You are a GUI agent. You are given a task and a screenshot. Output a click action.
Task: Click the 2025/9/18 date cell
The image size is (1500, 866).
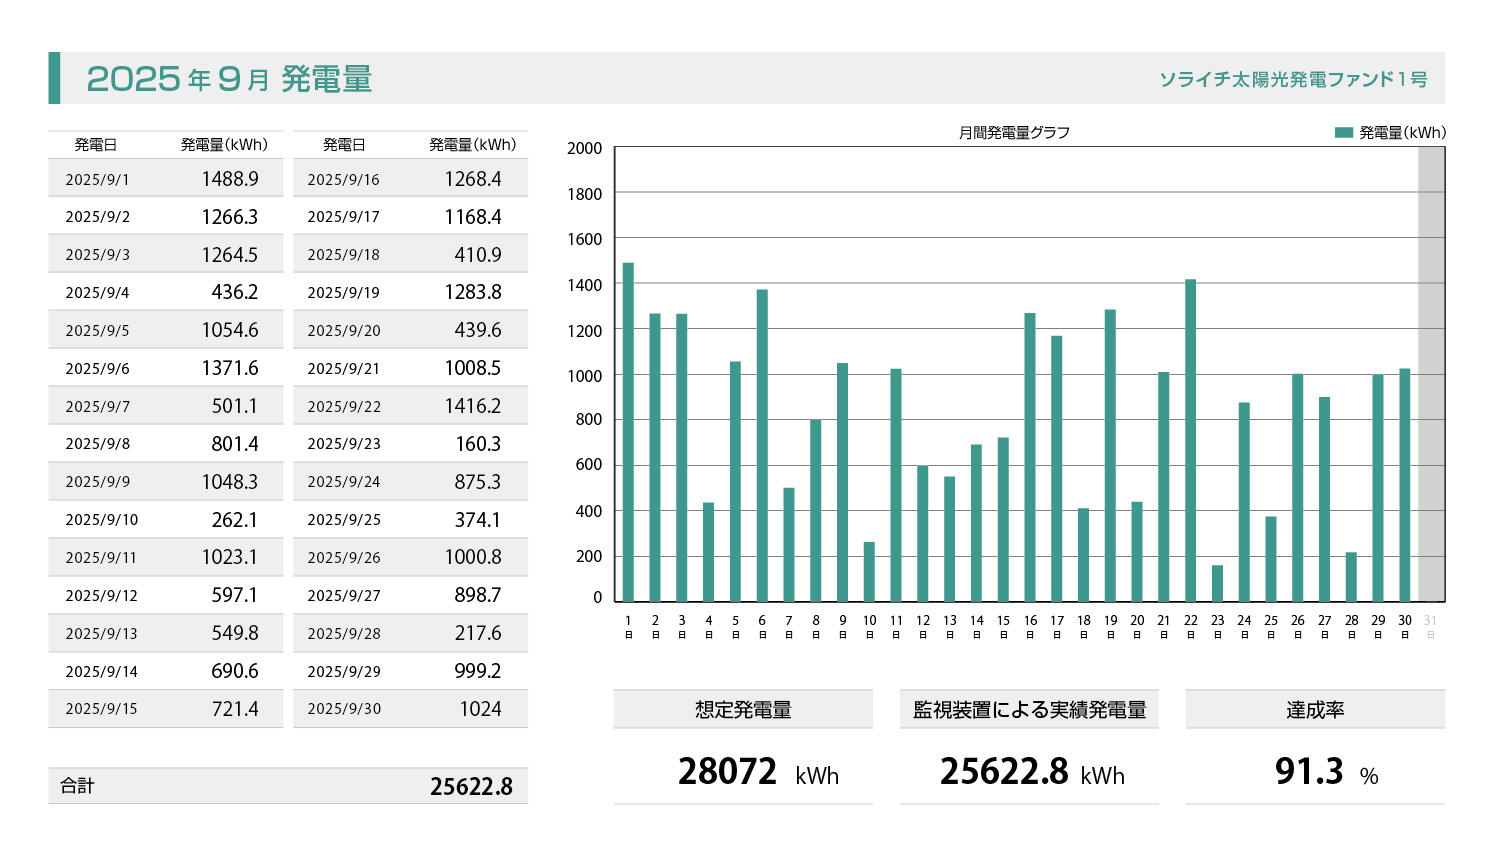343,255
